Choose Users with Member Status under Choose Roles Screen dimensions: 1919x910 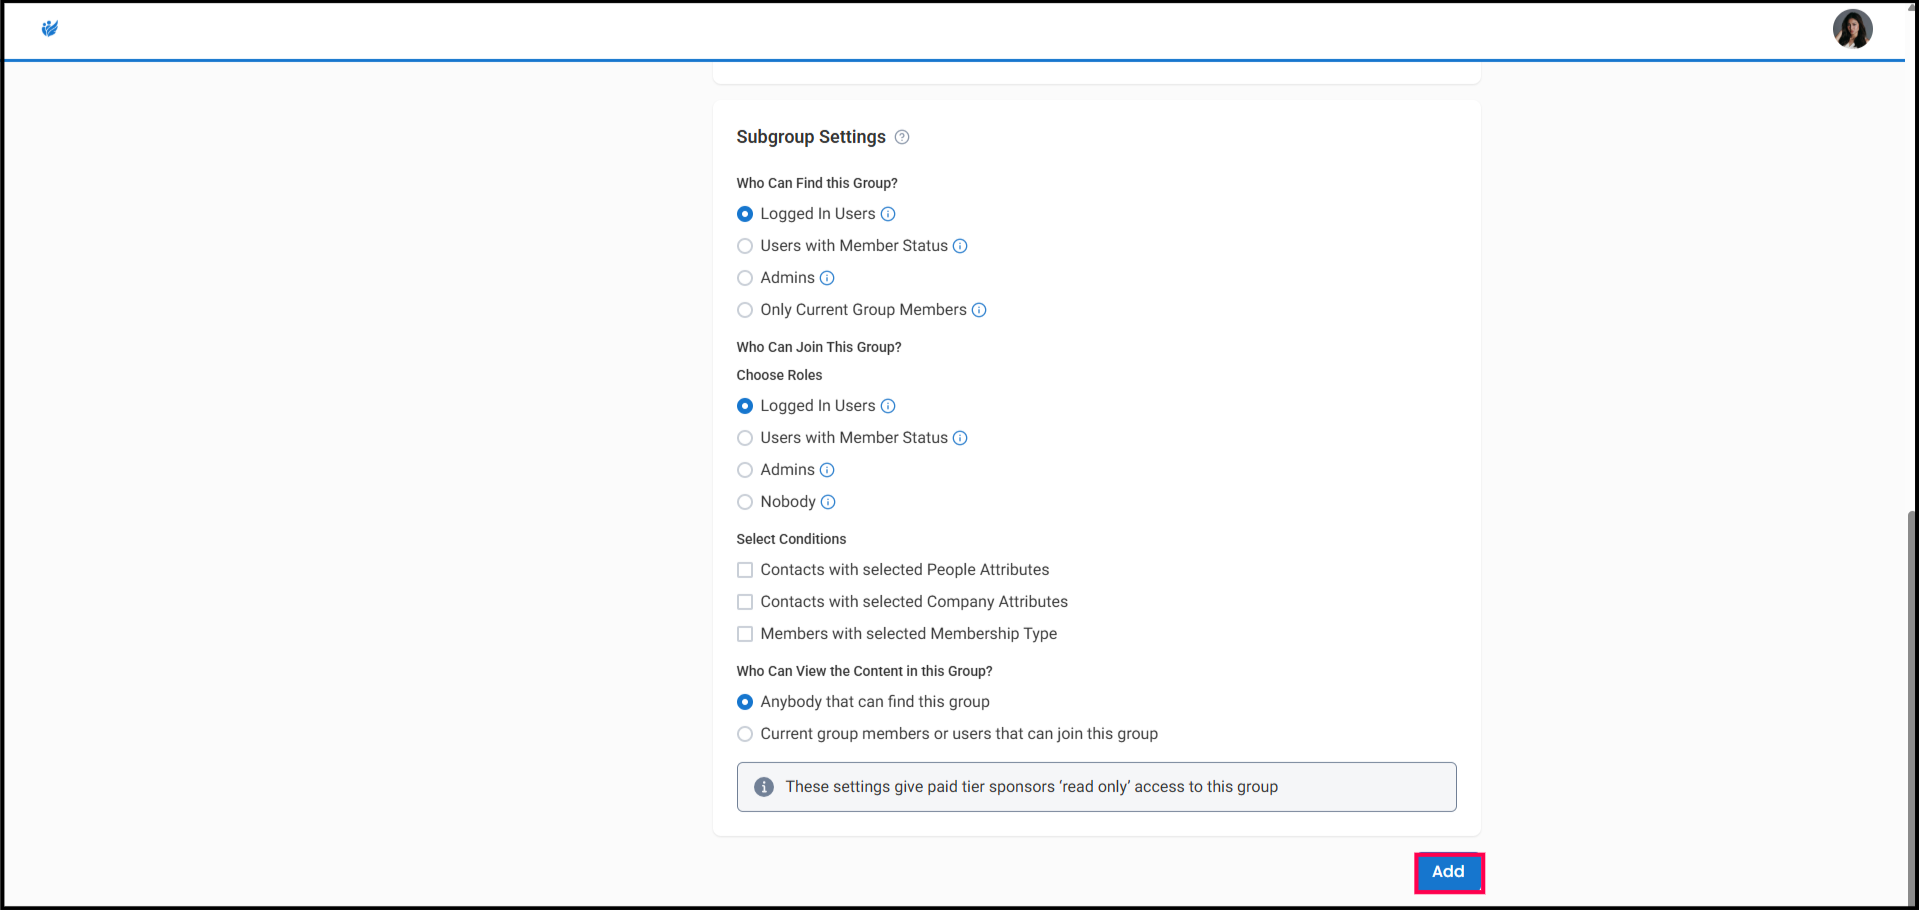point(745,438)
